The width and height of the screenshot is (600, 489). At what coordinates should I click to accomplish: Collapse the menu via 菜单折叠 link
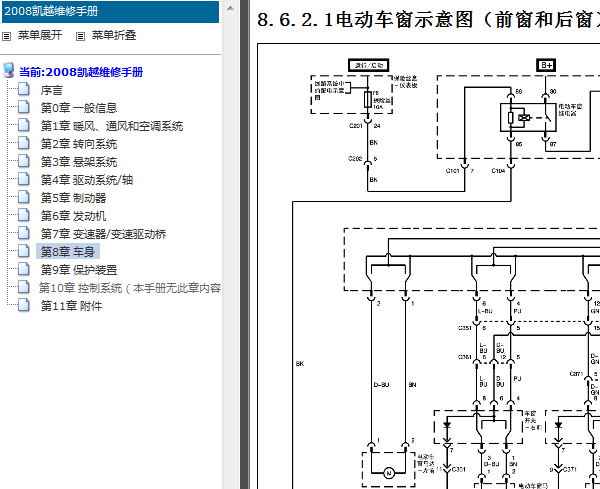click(x=114, y=35)
